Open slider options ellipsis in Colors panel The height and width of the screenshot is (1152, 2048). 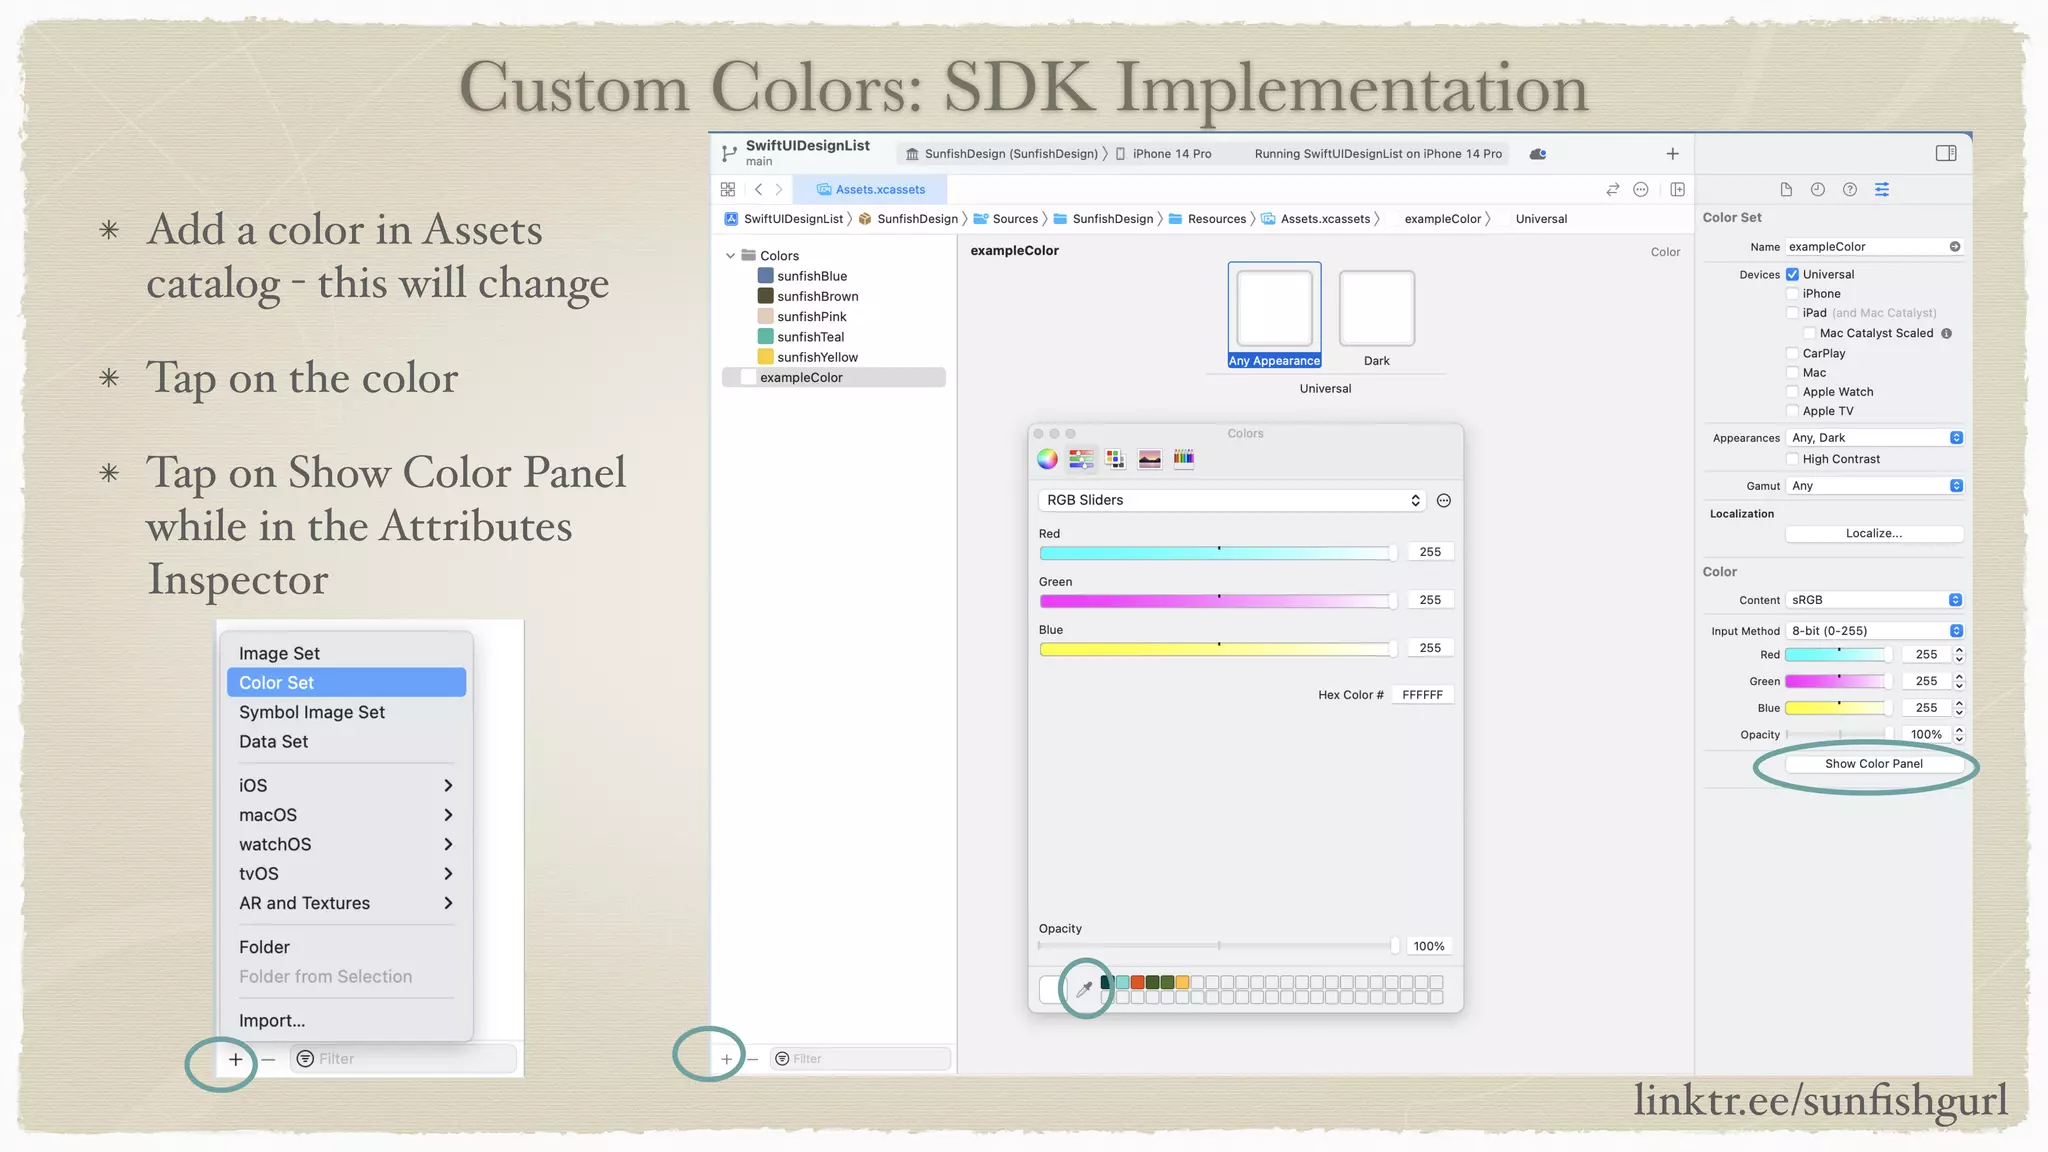pyautogui.click(x=1444, y=501)
